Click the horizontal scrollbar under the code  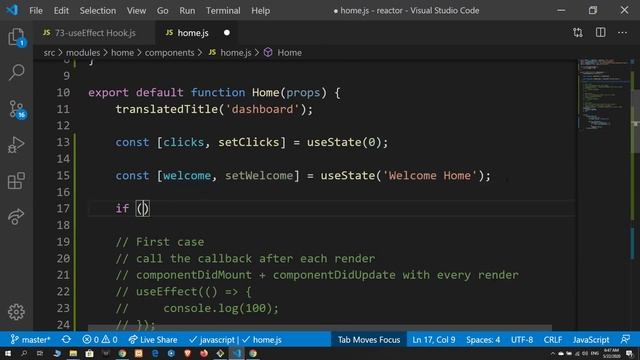click(x=320, y=327)
